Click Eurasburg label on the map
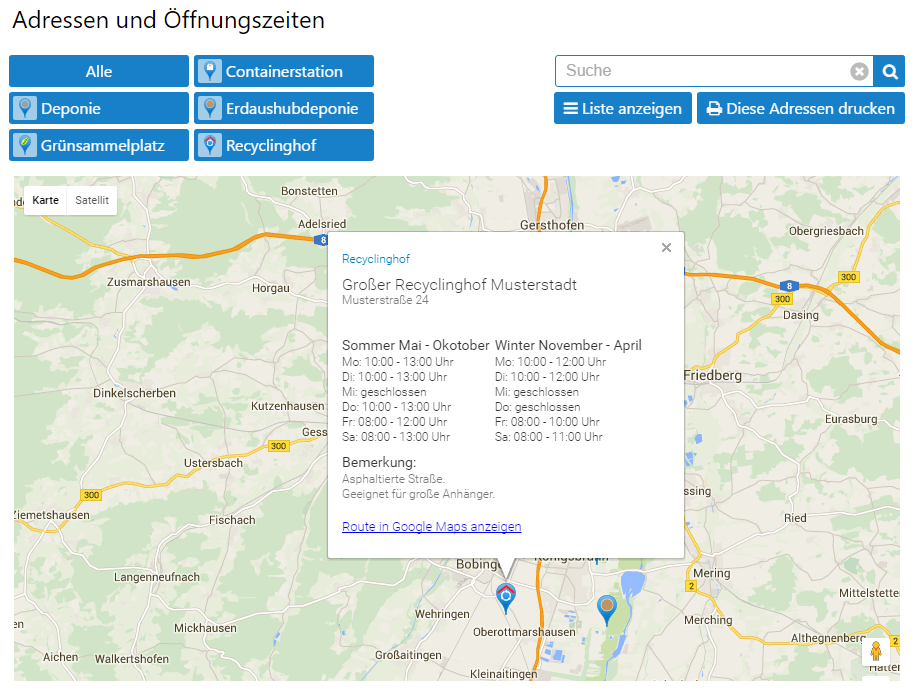 pyautogui.click(x=852, y=419)
